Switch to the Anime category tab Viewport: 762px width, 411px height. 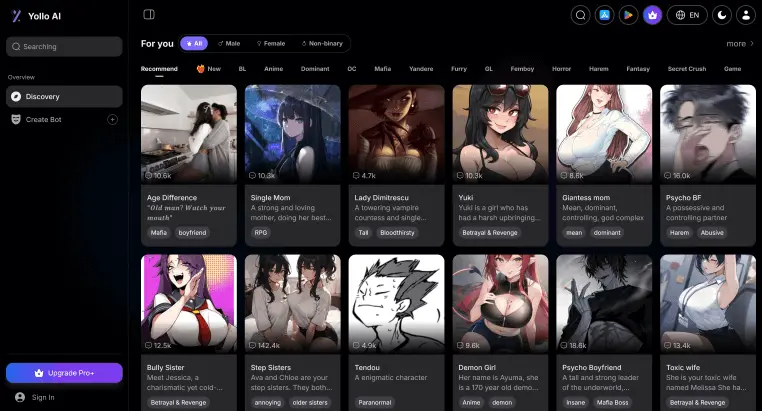click(273, 69)
